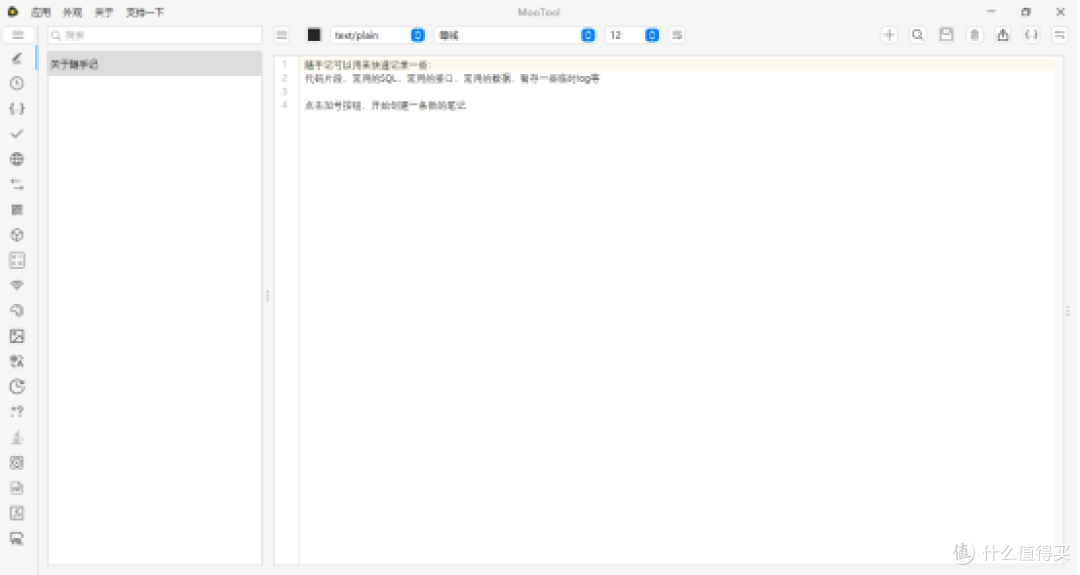Open the two-arrows convert tool in sidebar
This screenshot has width=1080, height=575.
tap(17, 185)
